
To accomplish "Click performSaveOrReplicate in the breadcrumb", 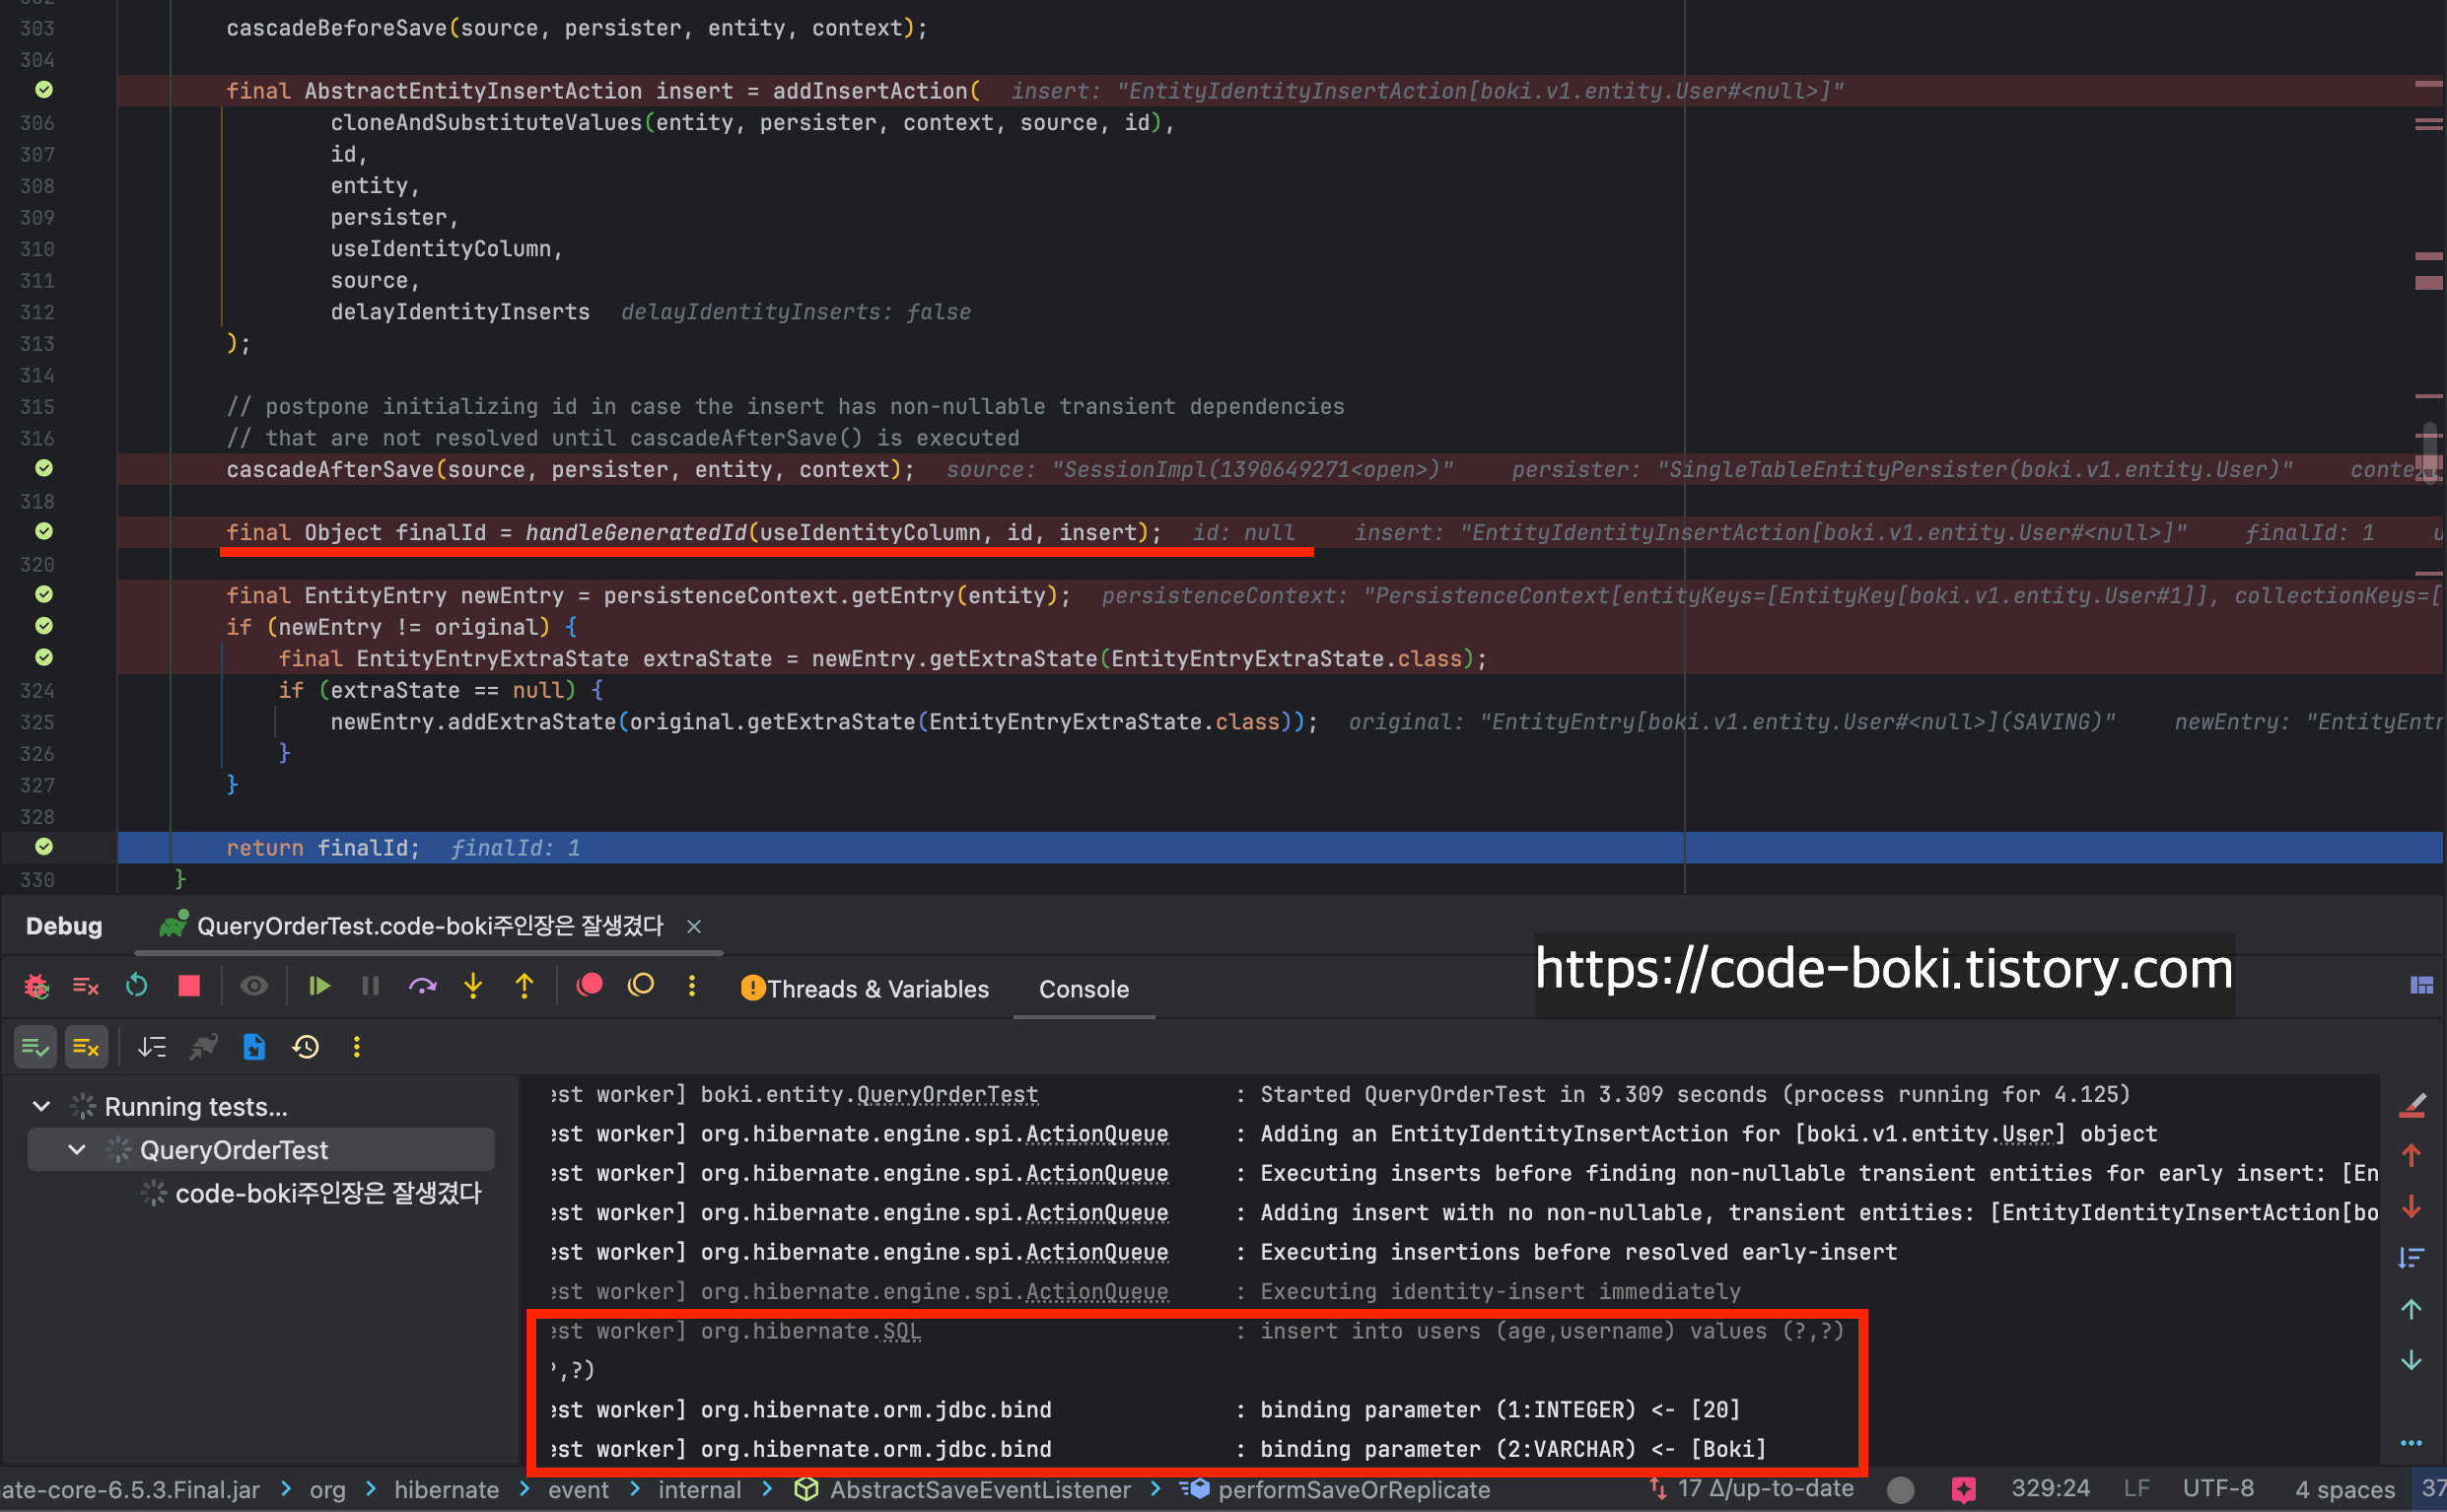I will tap(1352, 1490).
